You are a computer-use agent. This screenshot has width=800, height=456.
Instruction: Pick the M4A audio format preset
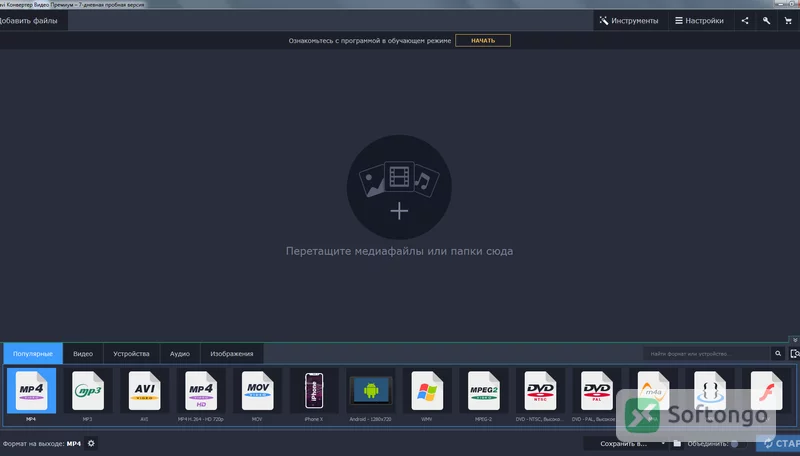click(x=653, y=391)
